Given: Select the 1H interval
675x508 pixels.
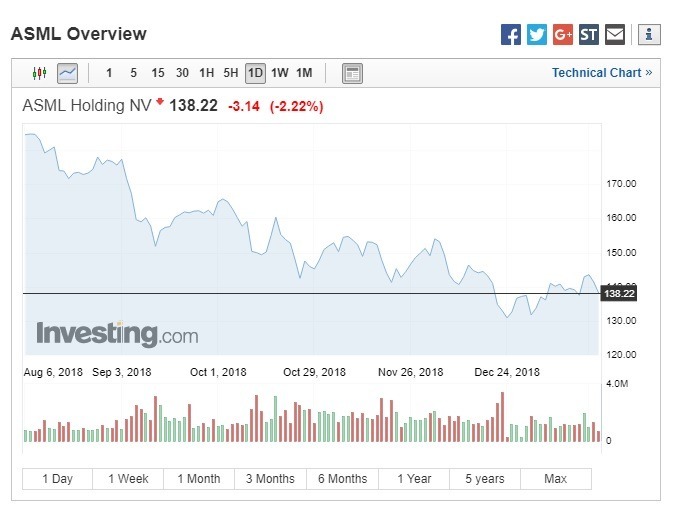Looking at the screenshot, I should point(206,73).
